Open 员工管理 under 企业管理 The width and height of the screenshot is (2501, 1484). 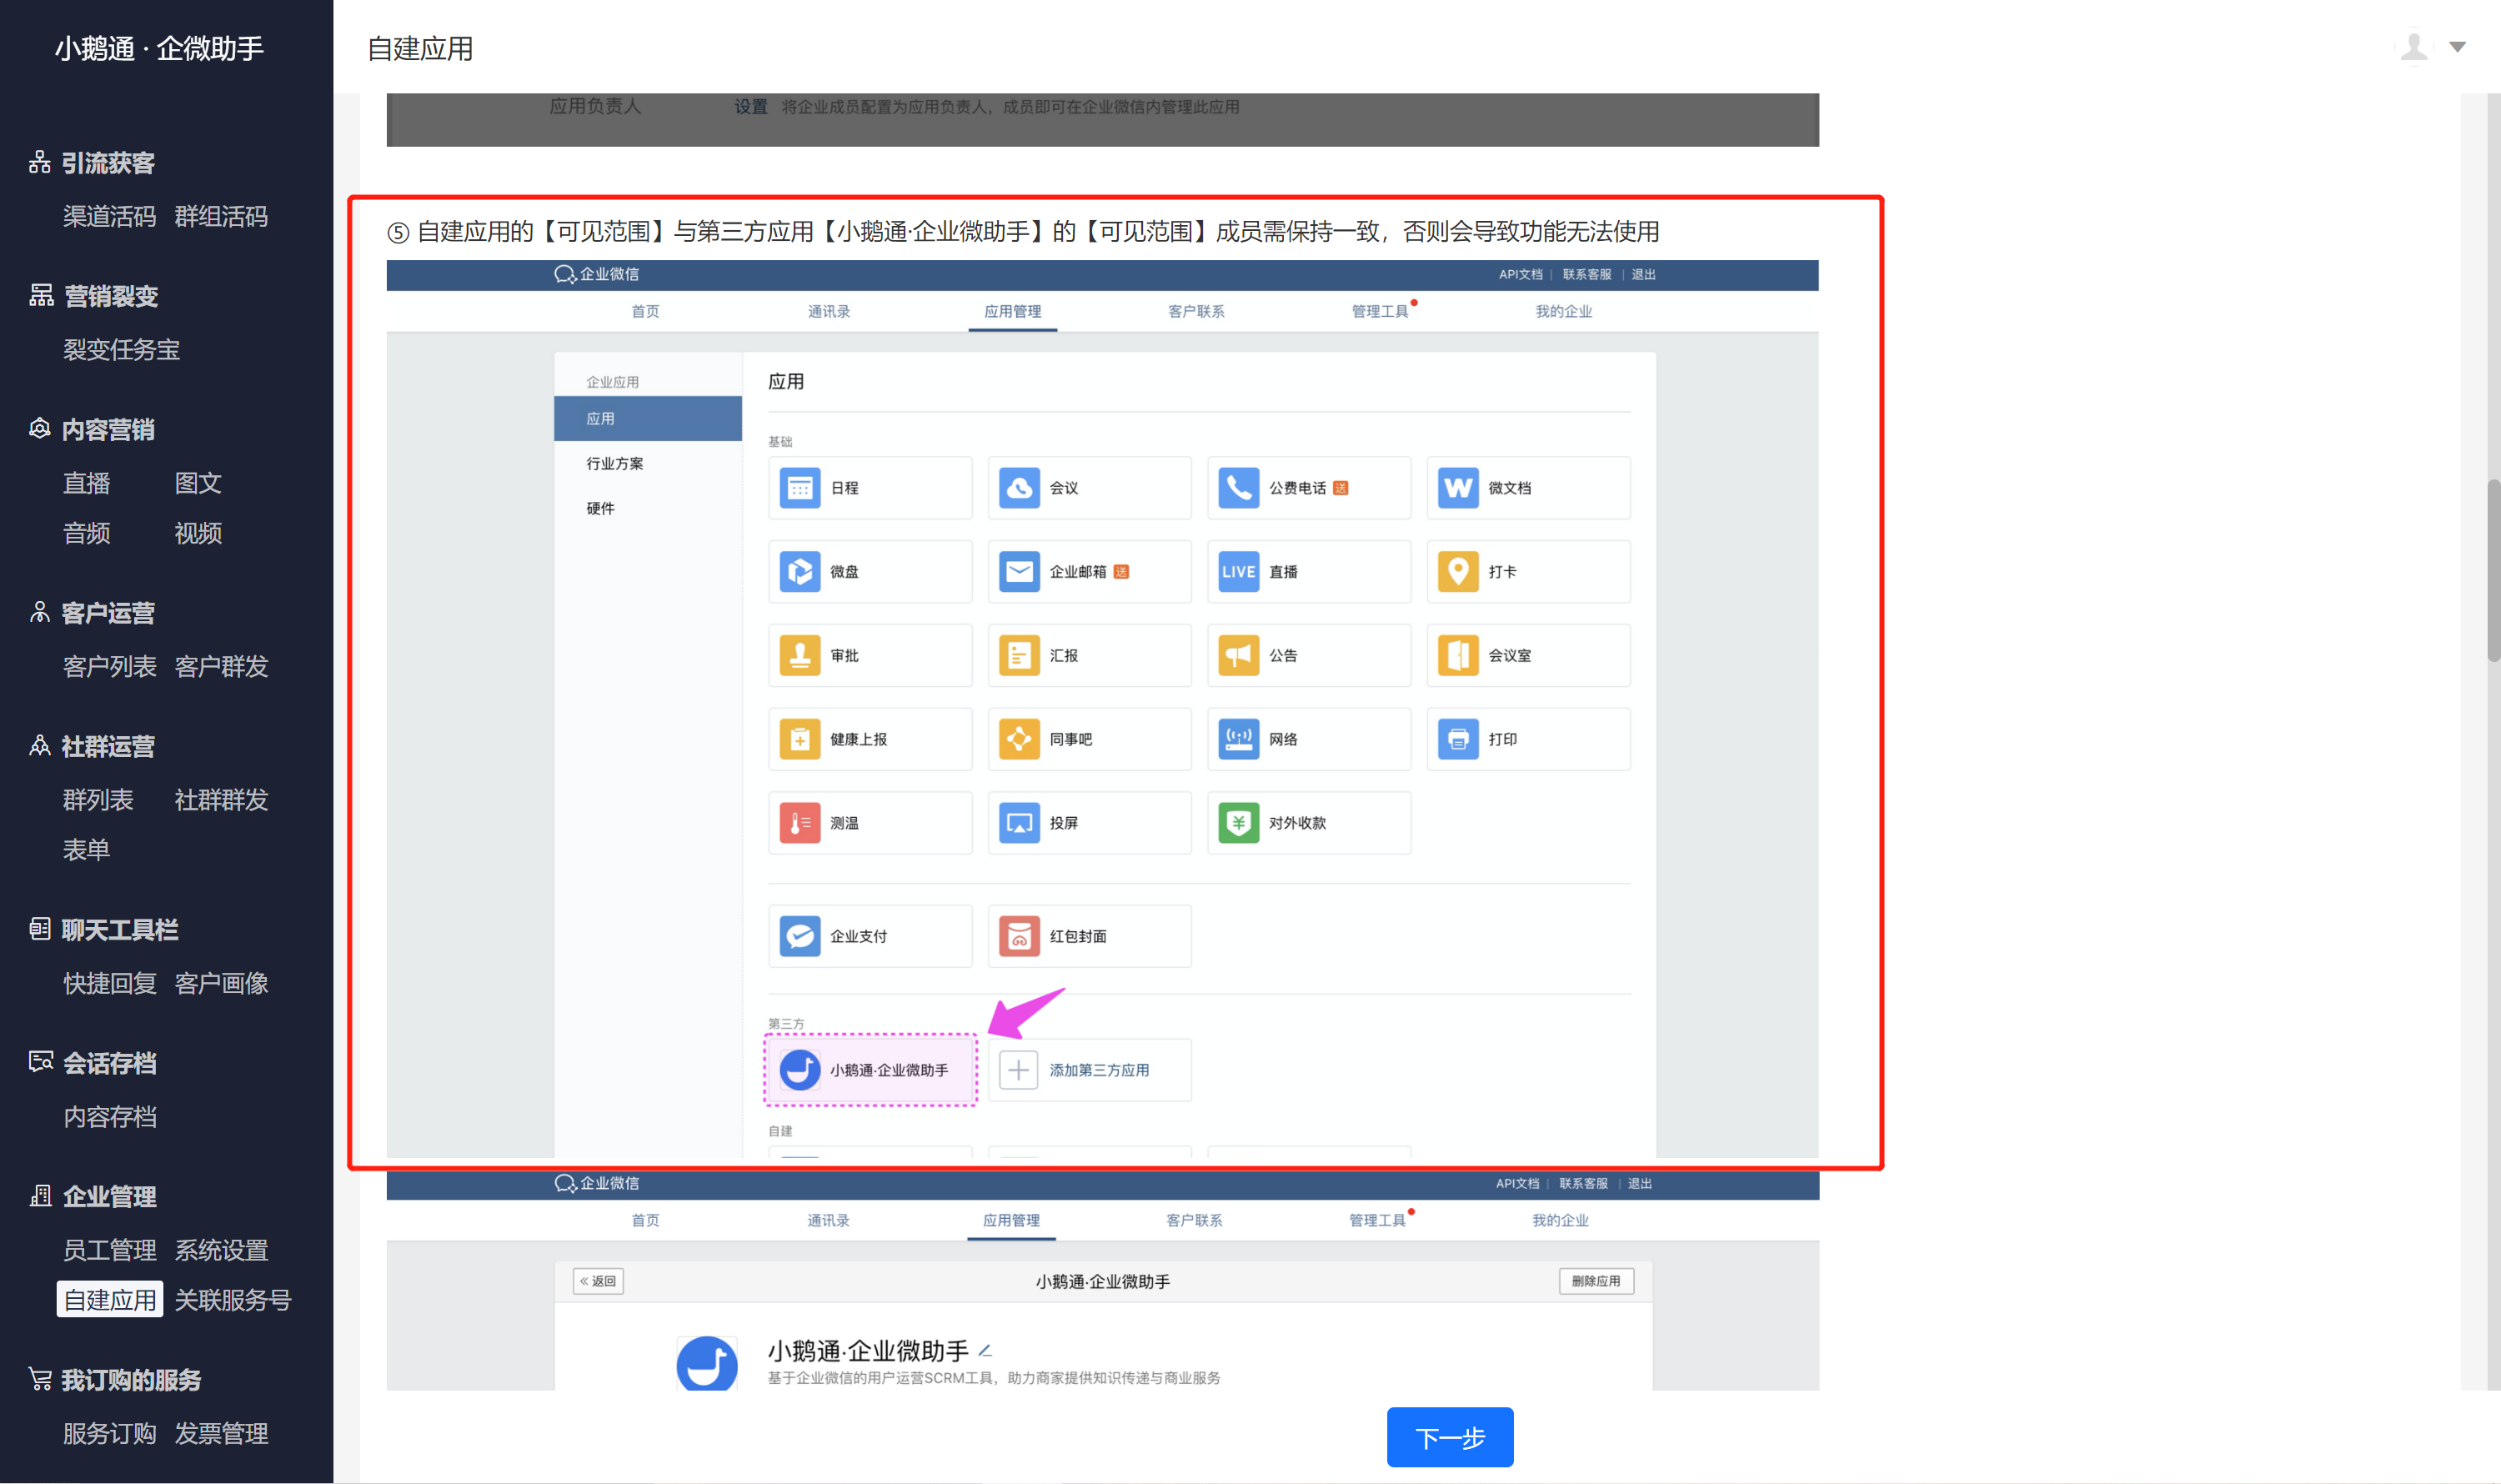pyautogui.click(x=110, y=1250)
